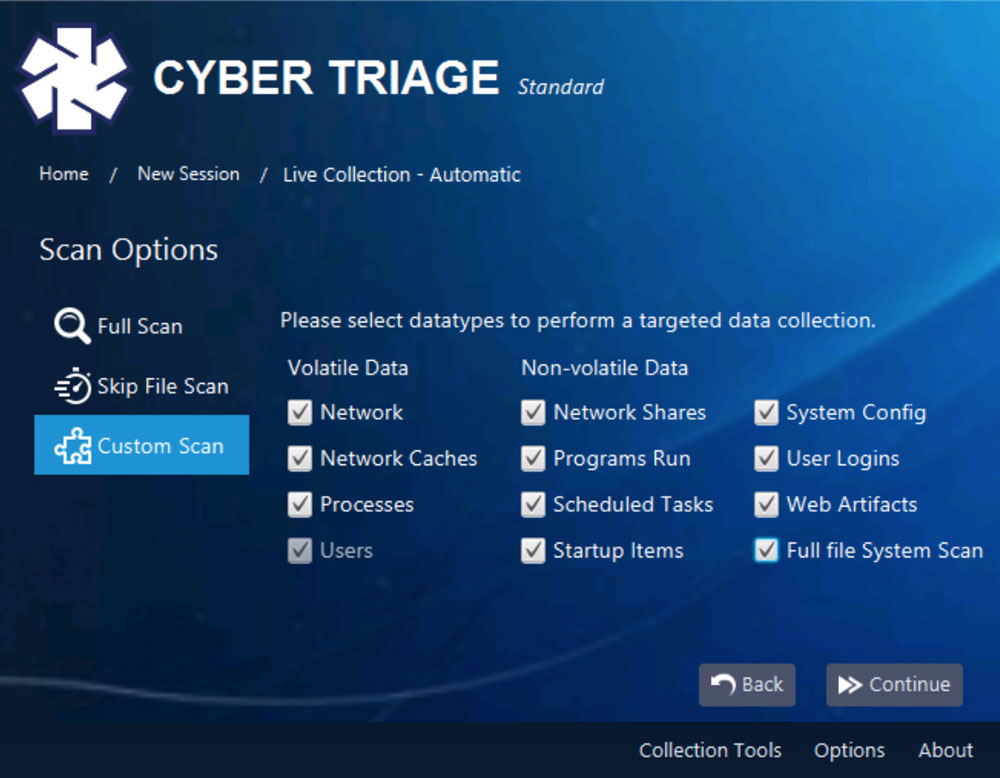Click the Back button label

click(762, 684)
